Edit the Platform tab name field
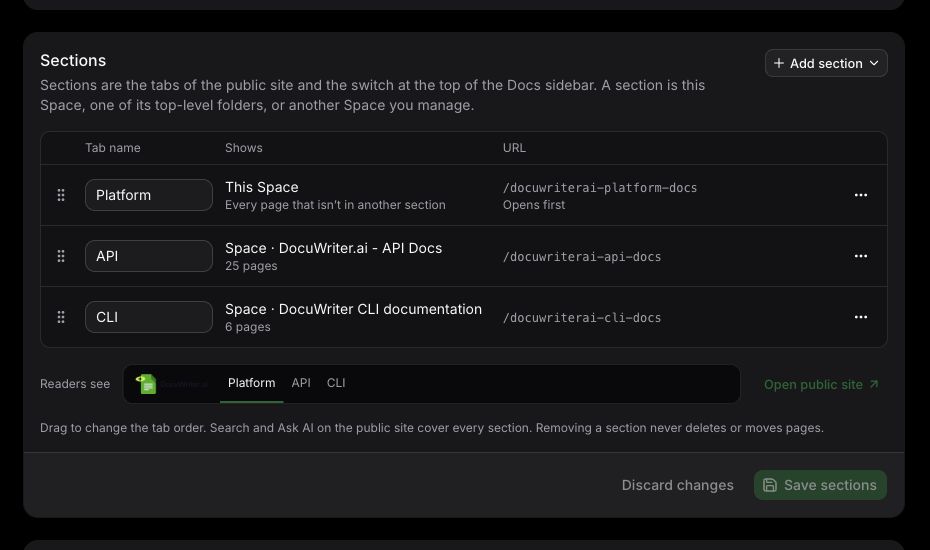The height and width of the screenshot is (550, 930). tap(149, 195)
